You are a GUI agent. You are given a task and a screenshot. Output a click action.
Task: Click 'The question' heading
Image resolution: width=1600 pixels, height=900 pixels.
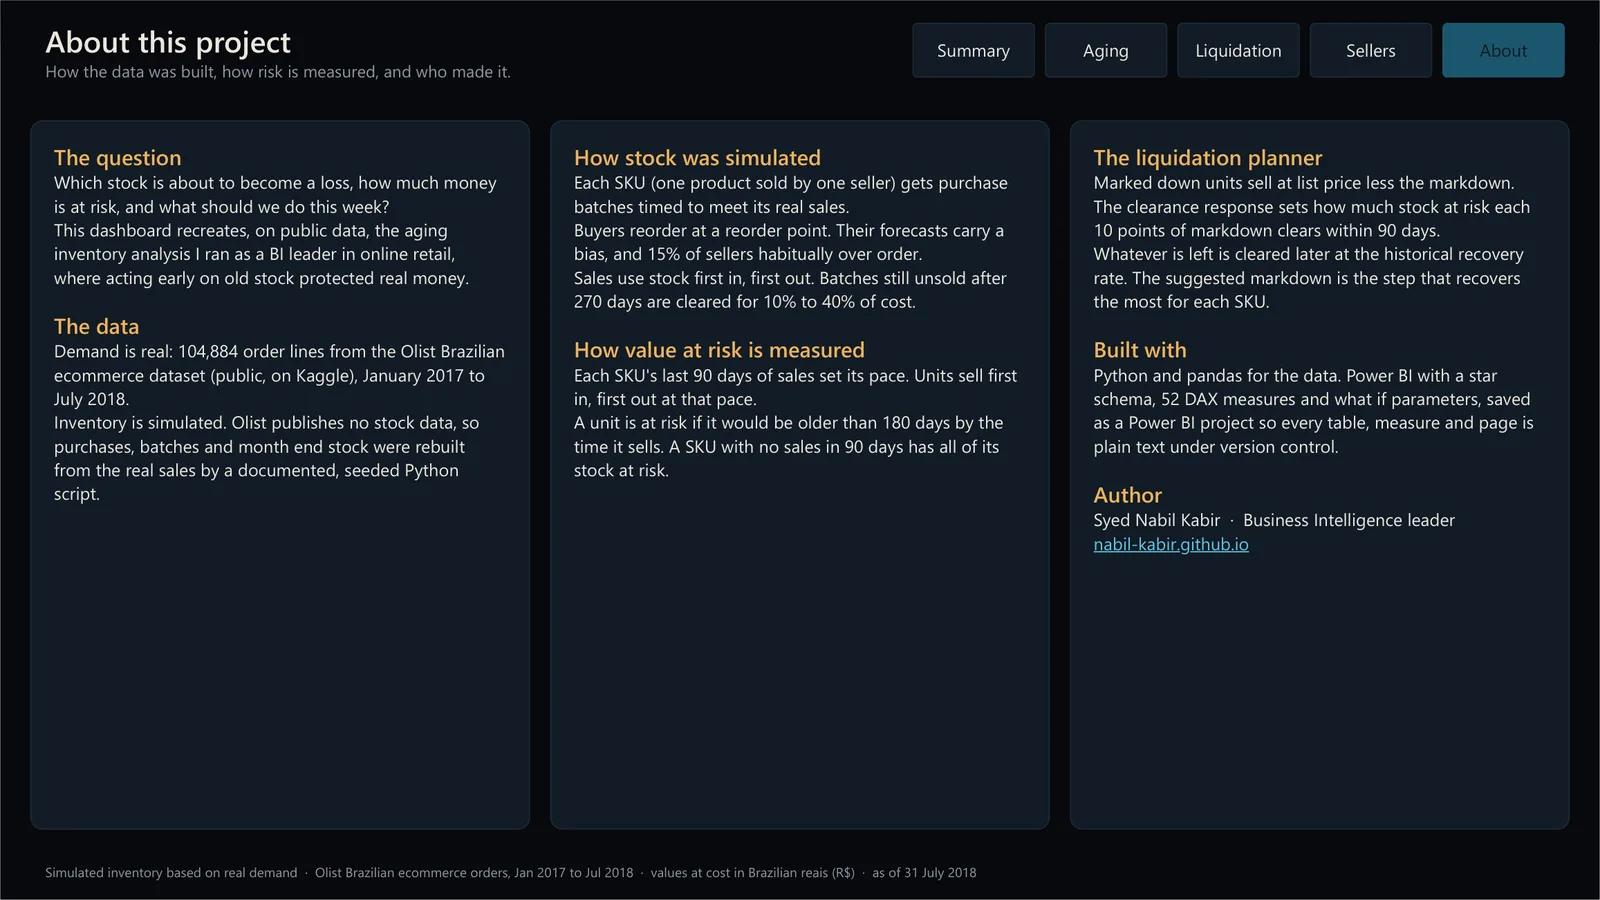118,158
